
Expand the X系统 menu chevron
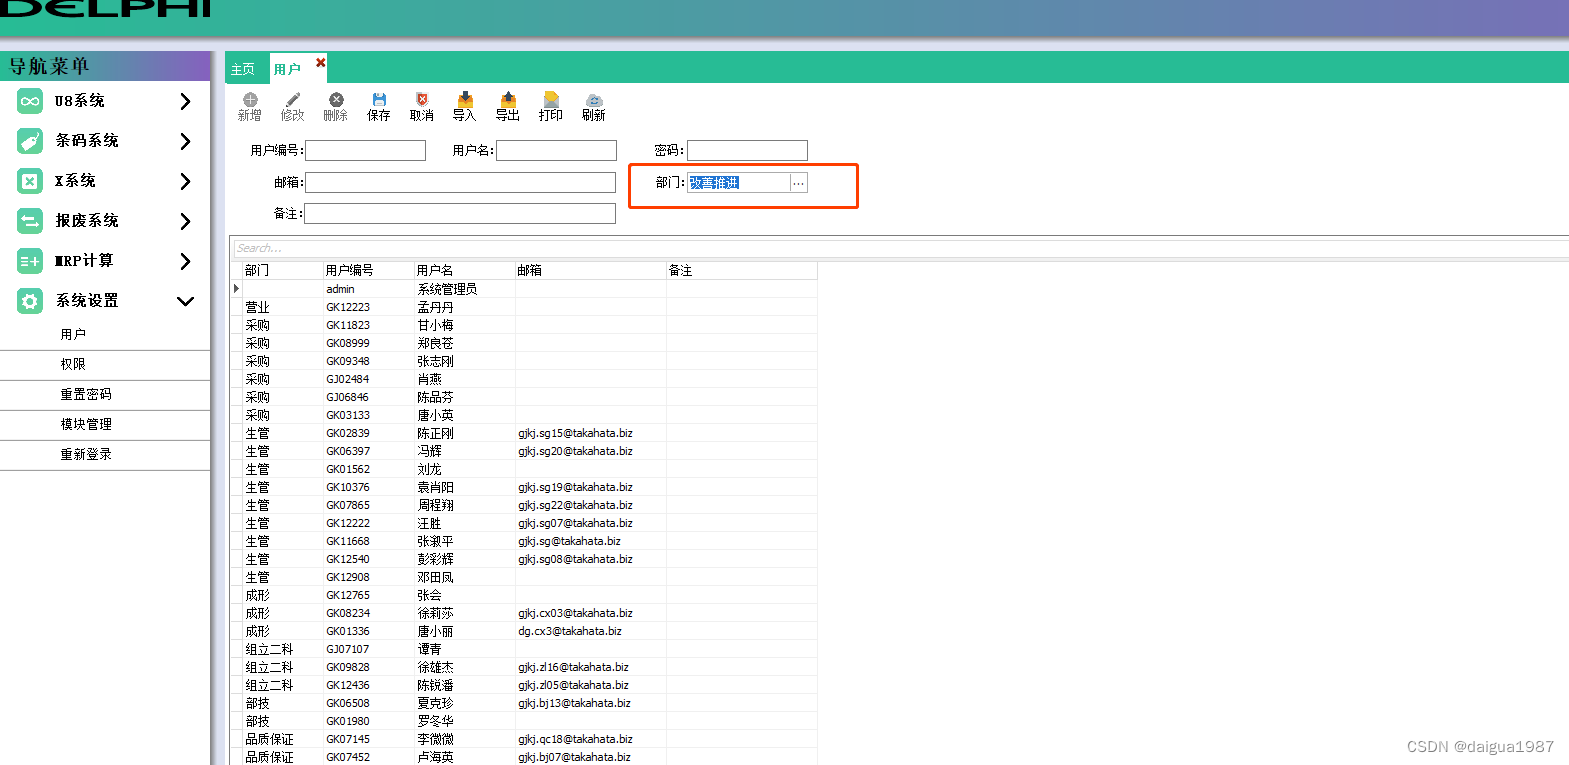(185, 181)
